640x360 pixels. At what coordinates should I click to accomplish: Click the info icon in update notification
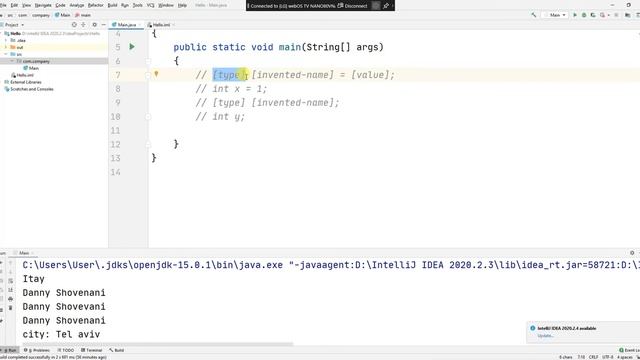tap(532, 328)
